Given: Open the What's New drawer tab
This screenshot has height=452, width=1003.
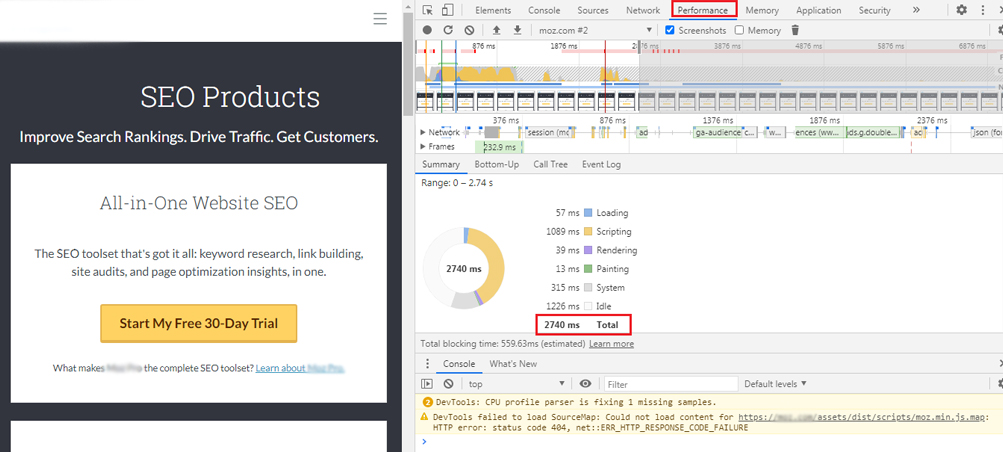Looking at the screenshot, I should (513, 364).
